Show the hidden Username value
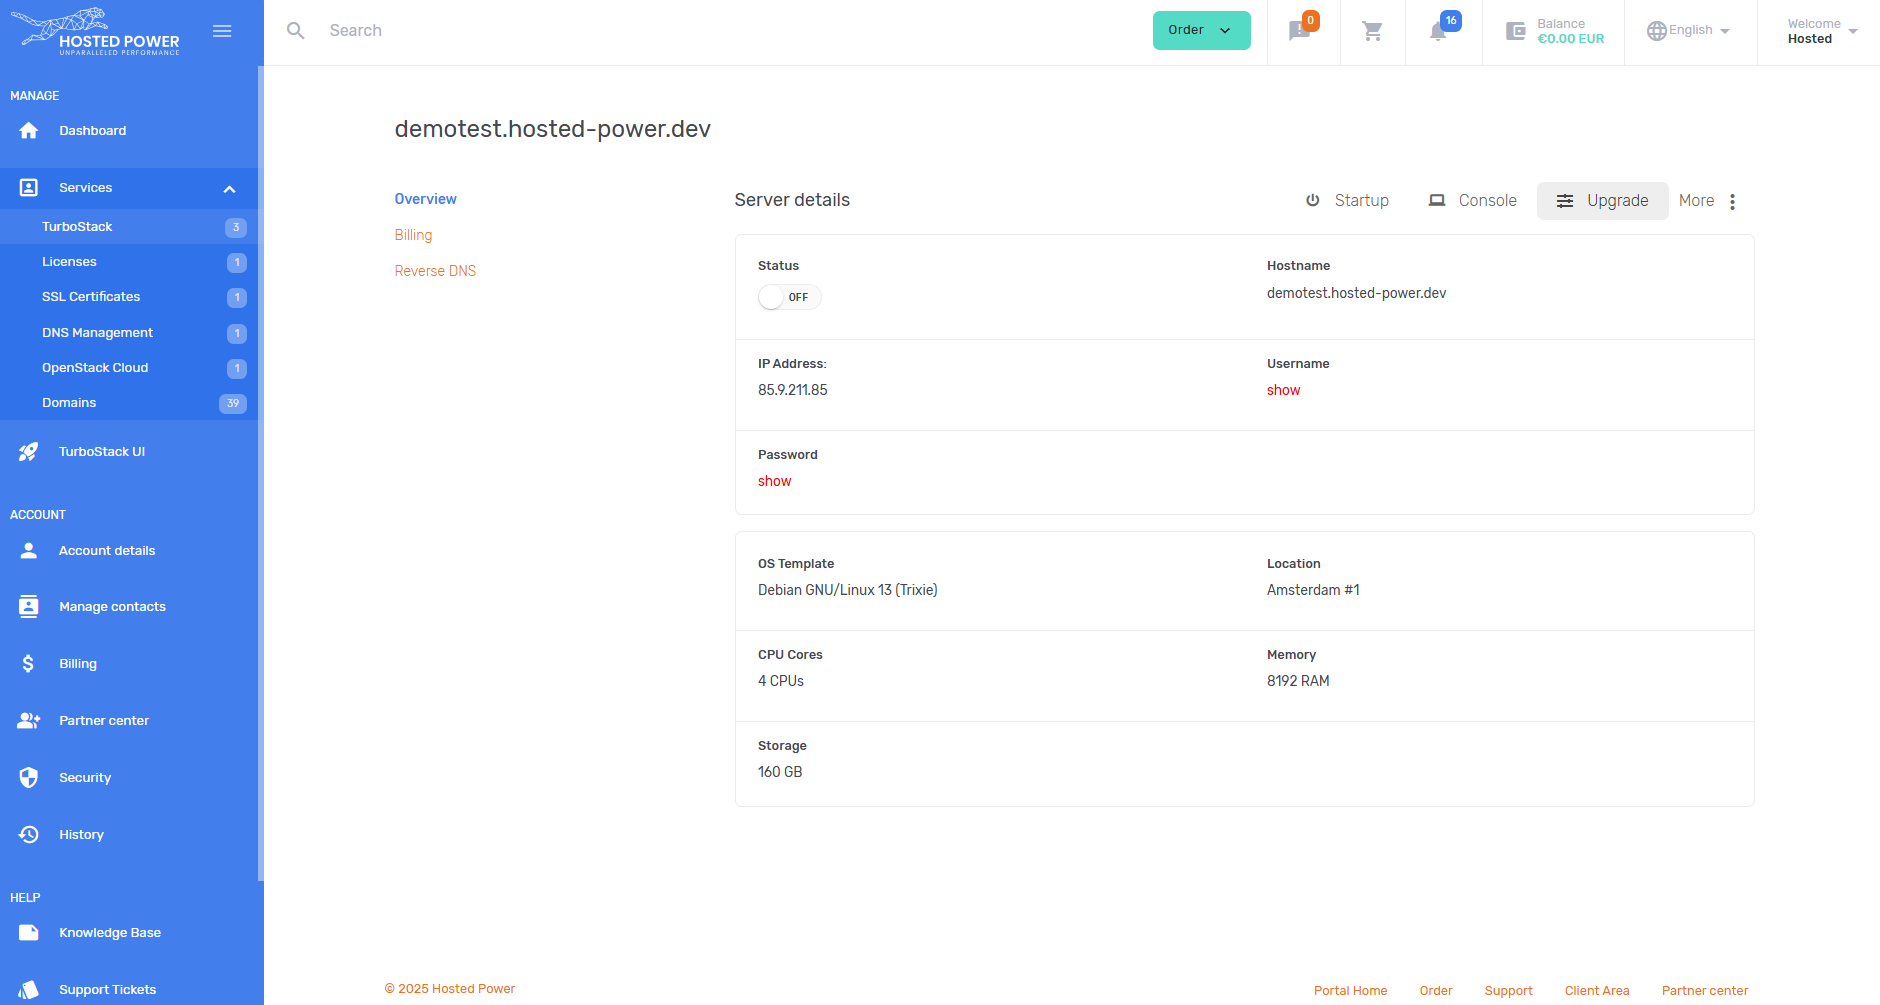Image resolution: width=1880 pixels, height=1005 pixels. [x=1283, y=390]
